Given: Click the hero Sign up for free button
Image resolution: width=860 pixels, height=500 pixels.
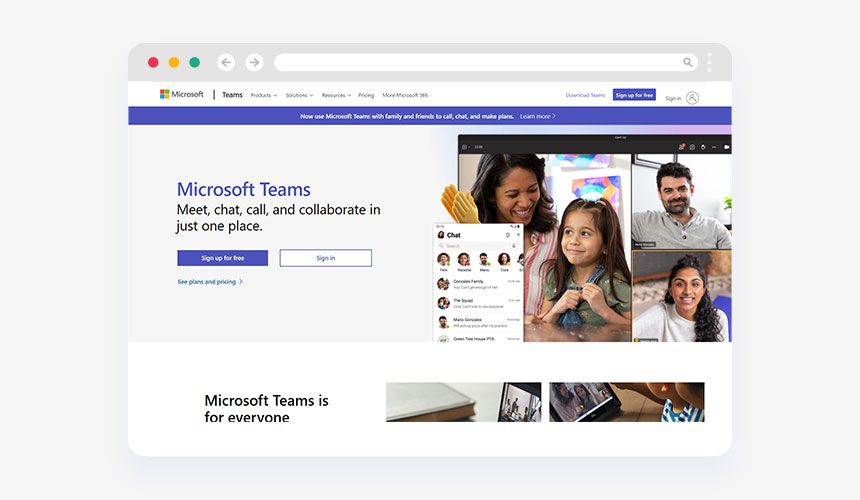Looking at the screenshot, I should pos(223,258).
